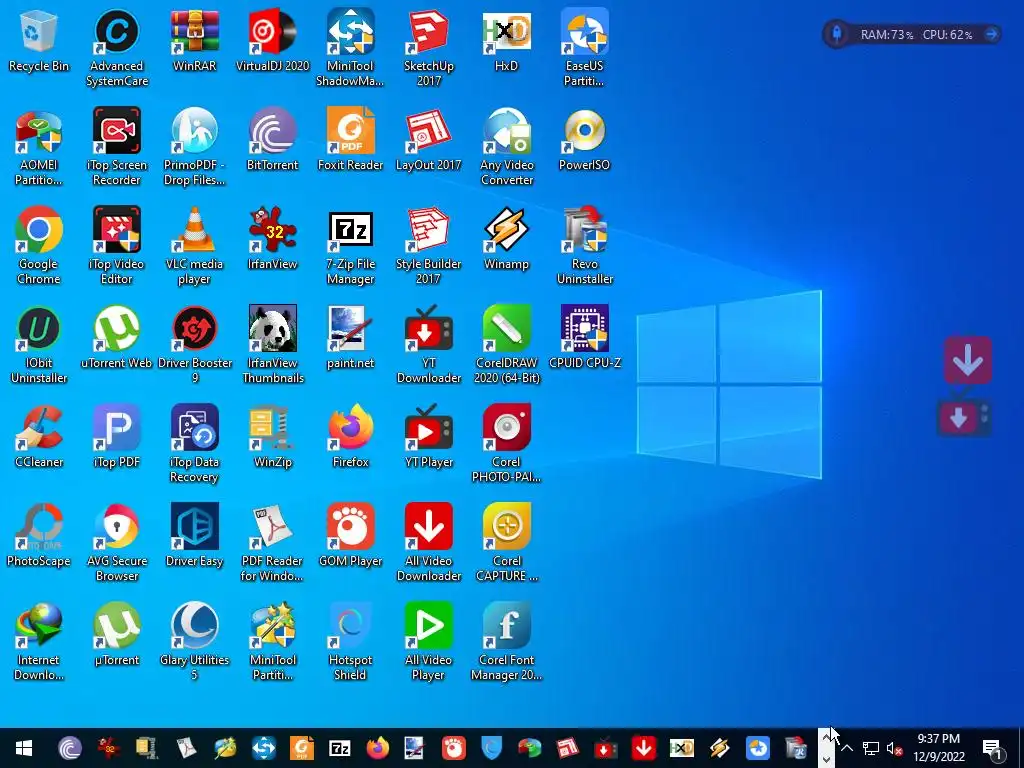Open the Driver Easy shortcut
Viewport: 1024px width, 768px height.
pos(195,536)
